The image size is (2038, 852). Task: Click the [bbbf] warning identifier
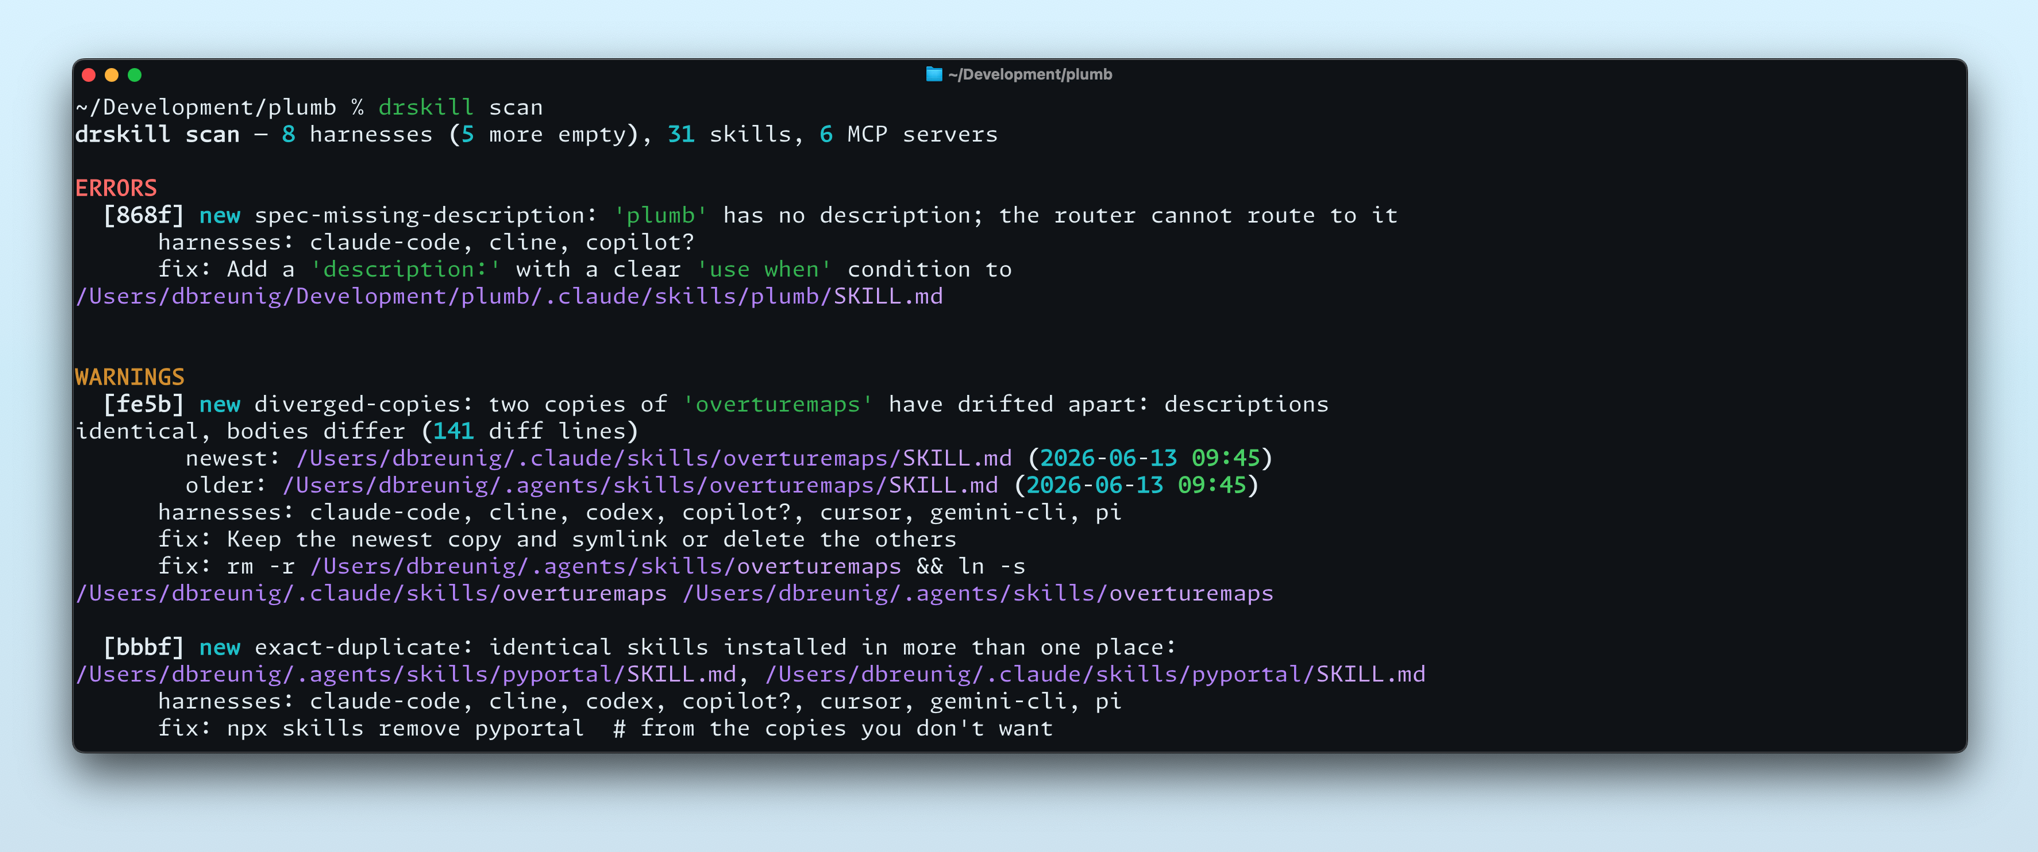click(144, 647)
